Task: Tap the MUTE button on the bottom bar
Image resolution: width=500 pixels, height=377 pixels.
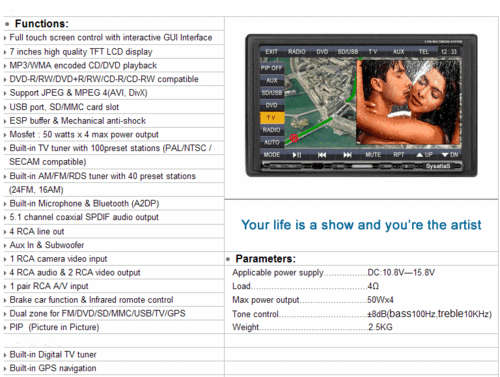Action: (373, 155)
